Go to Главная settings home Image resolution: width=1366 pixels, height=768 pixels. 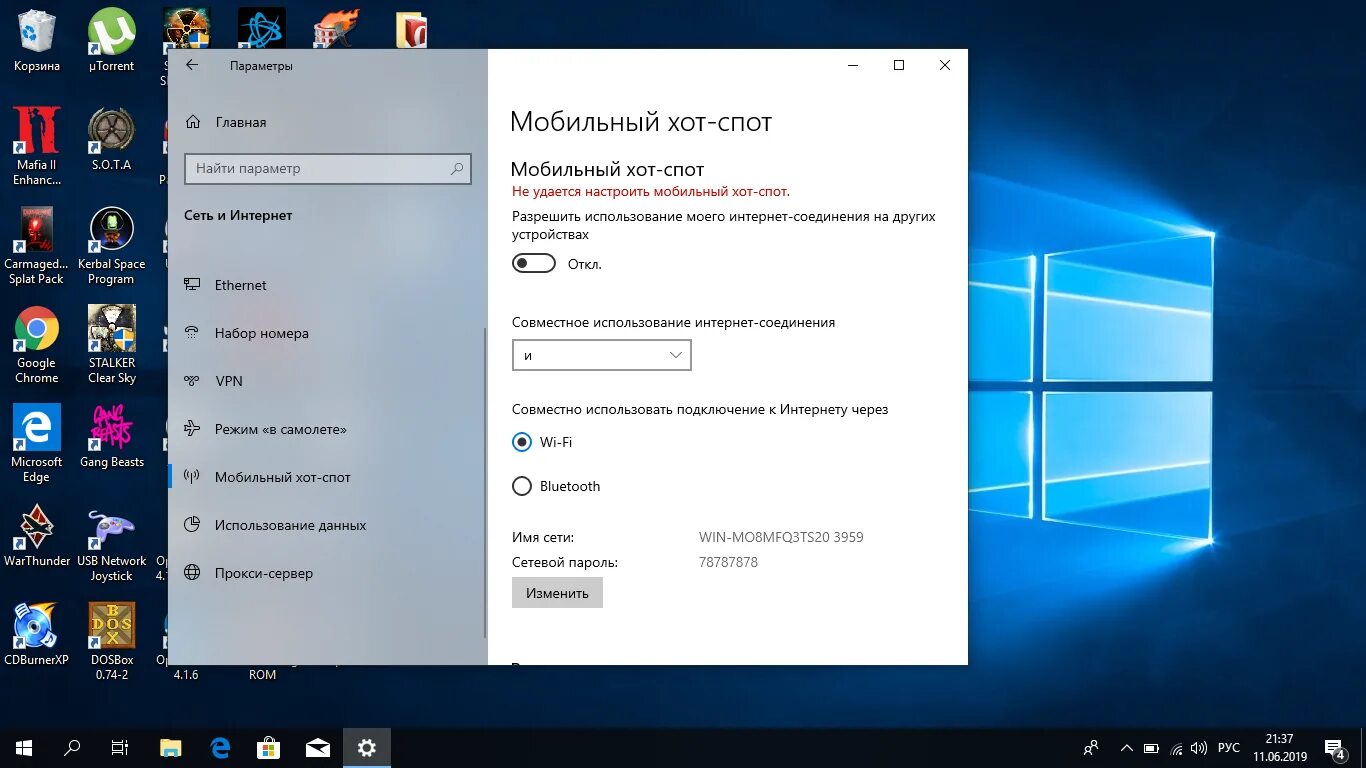[x=226, y=122]
